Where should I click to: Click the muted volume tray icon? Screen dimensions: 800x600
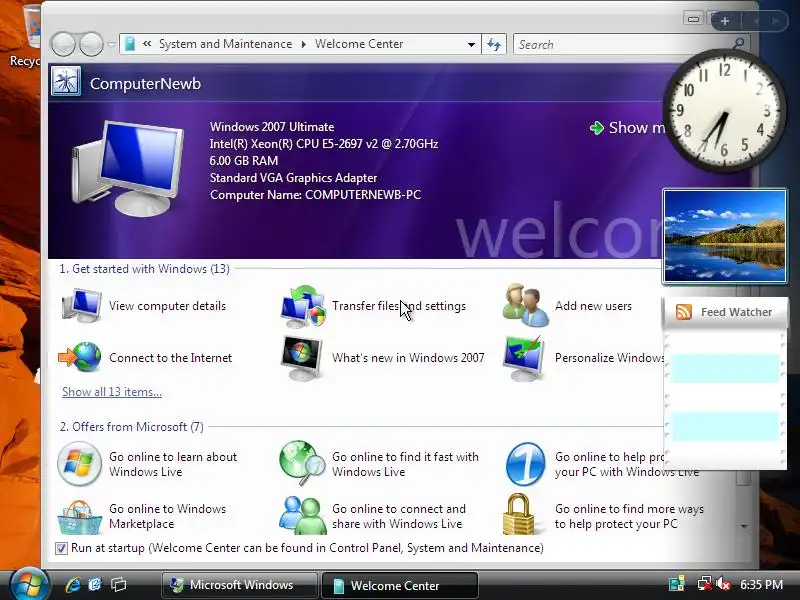723,584
